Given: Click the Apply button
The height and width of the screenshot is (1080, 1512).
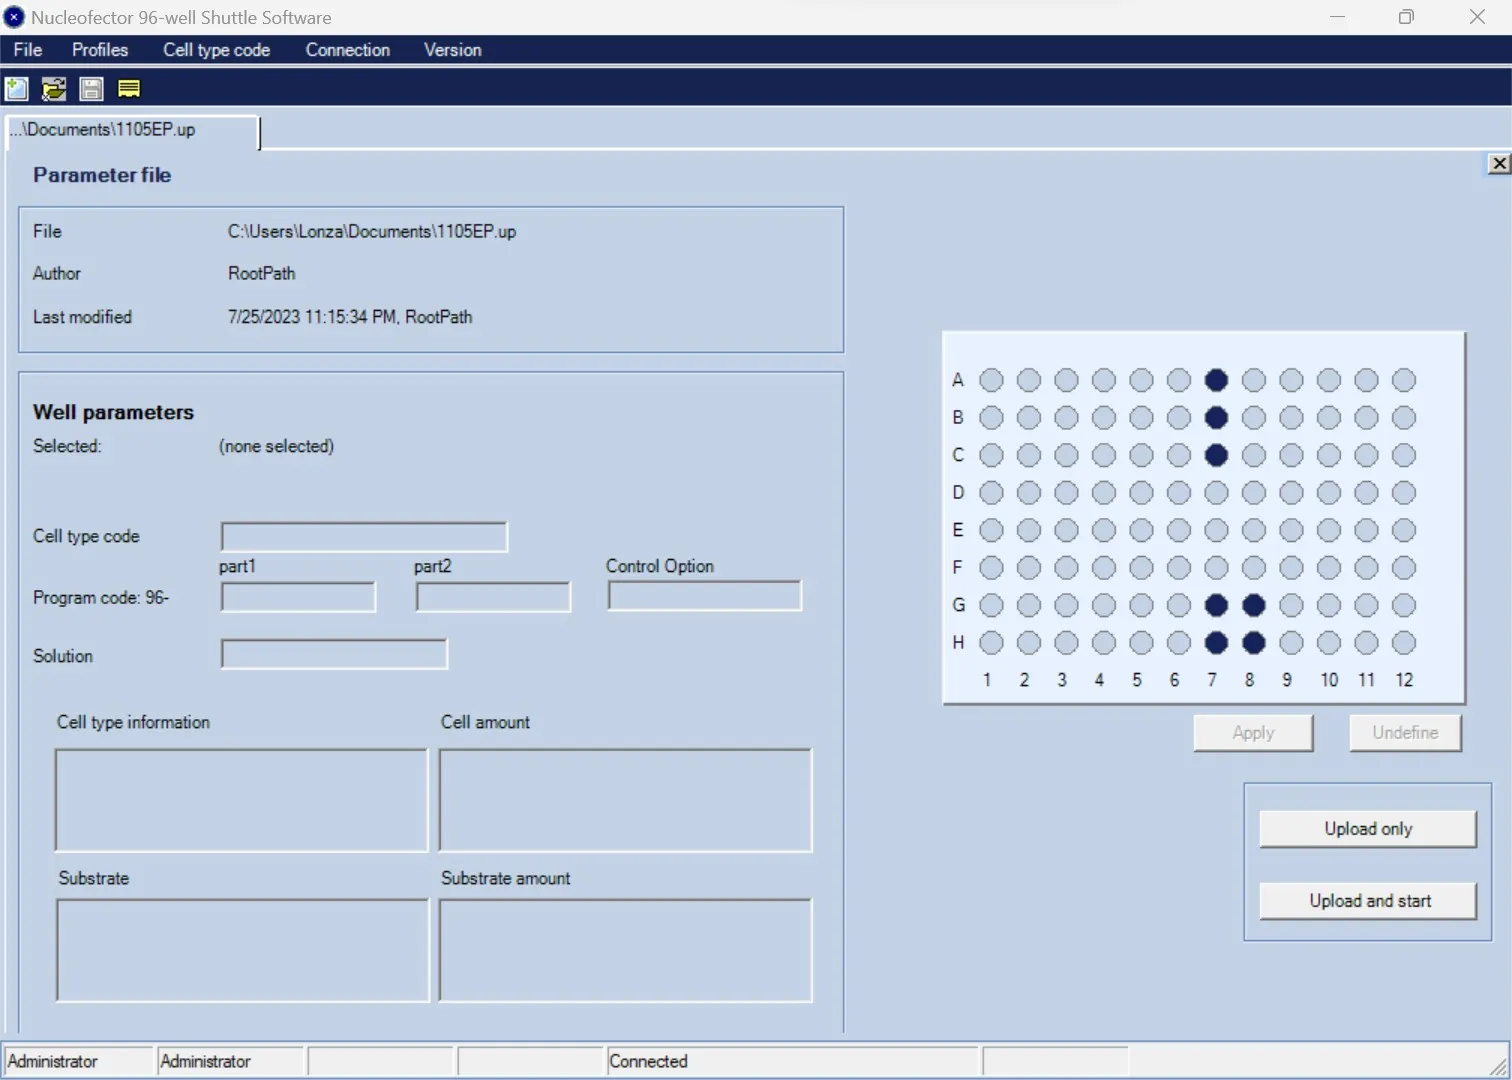Looking at the screenshot, I should [1253, 733].
